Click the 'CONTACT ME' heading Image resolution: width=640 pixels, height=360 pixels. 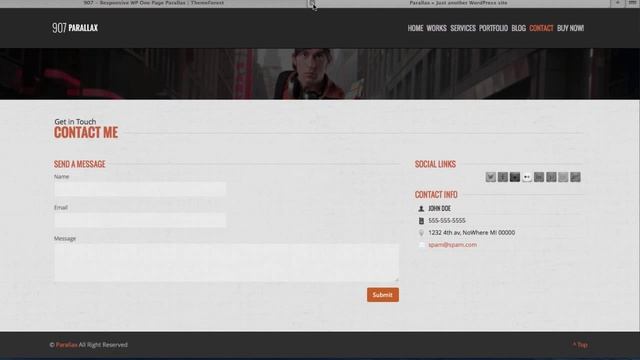(86, 133)
